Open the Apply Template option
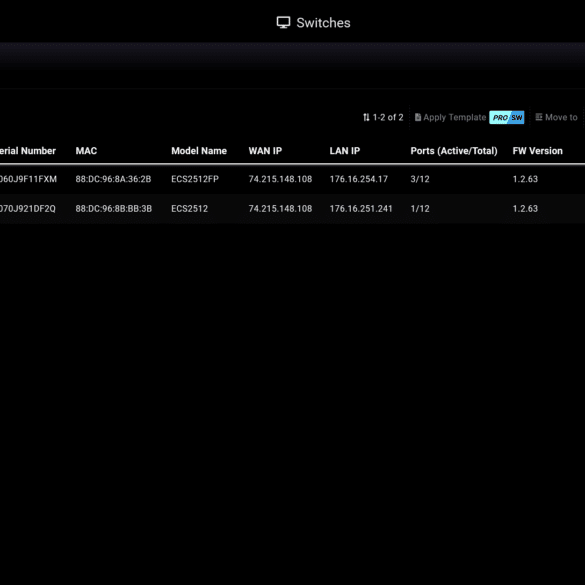Viewport: 585px width, 585px height. [450, 117]
